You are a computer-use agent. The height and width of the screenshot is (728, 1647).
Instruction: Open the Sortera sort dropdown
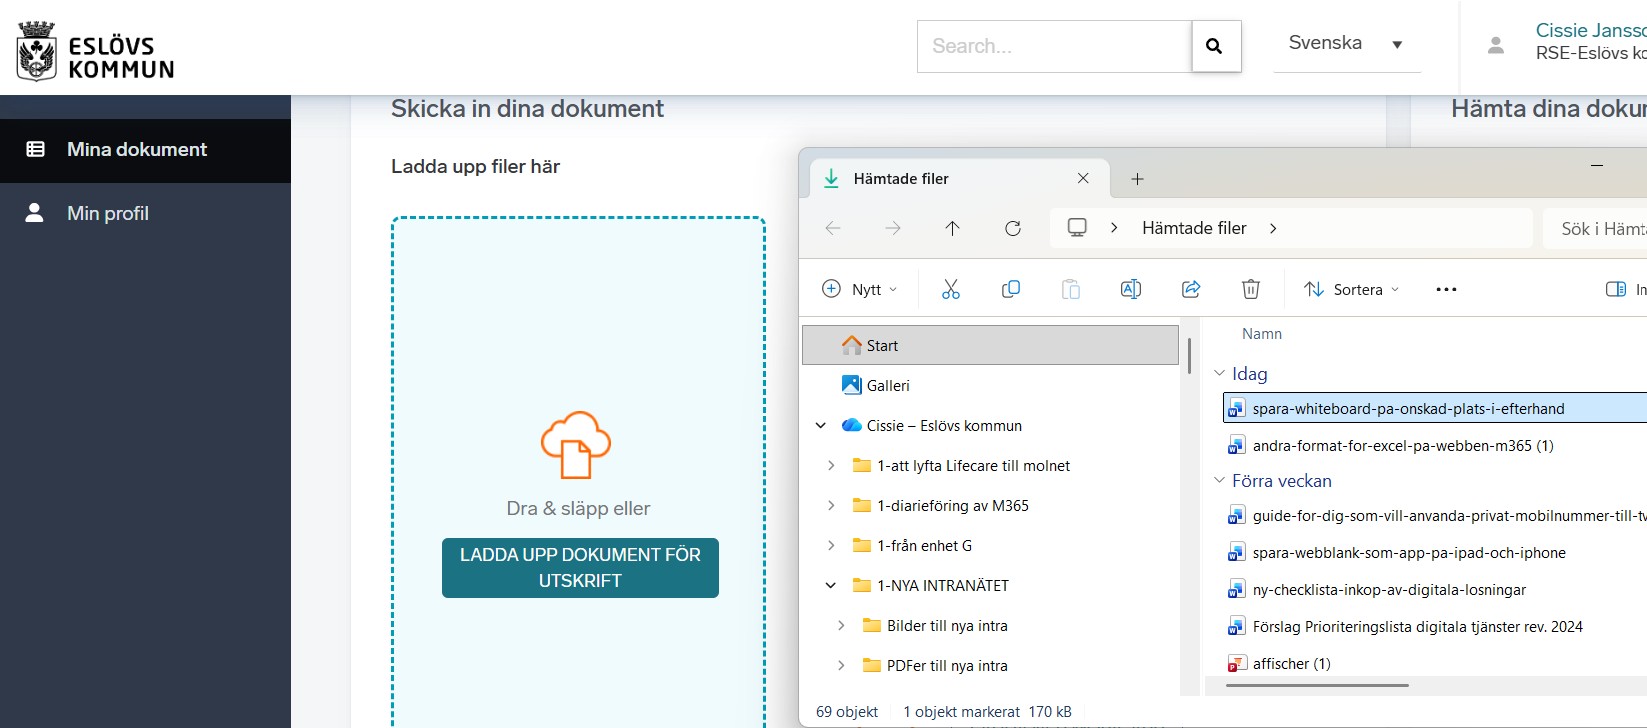click(1351, 289)
